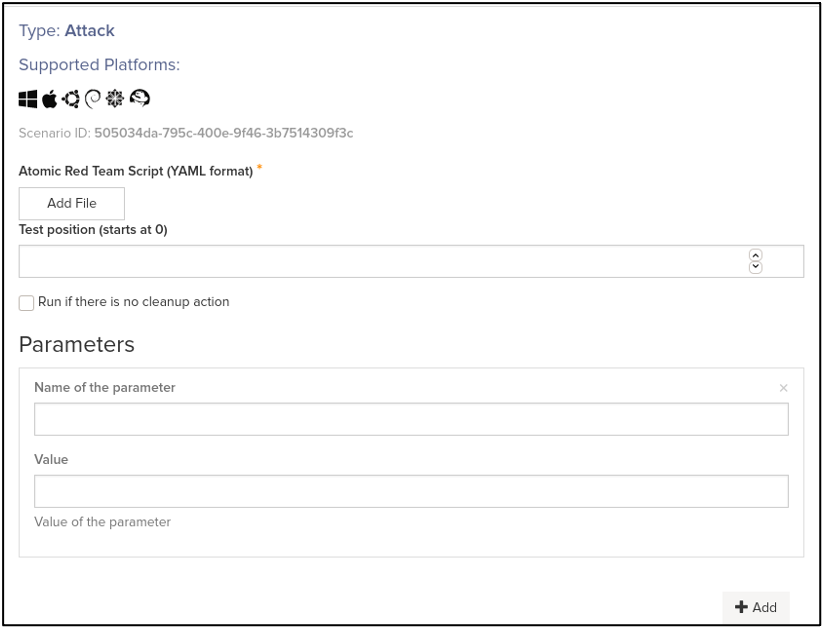Screen dimensions: 822x629
Task: Click the Scenario ID value text
Action: click(223, 133)
